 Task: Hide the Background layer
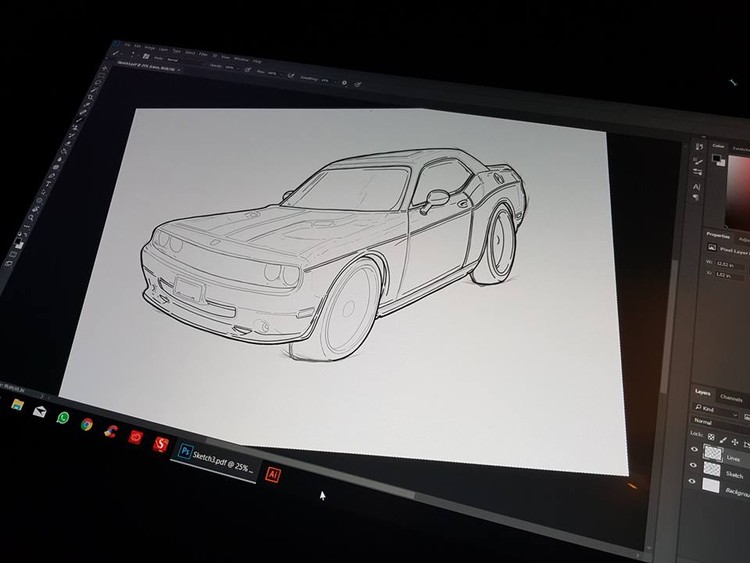pyautogui.click(x=692, y=481)
